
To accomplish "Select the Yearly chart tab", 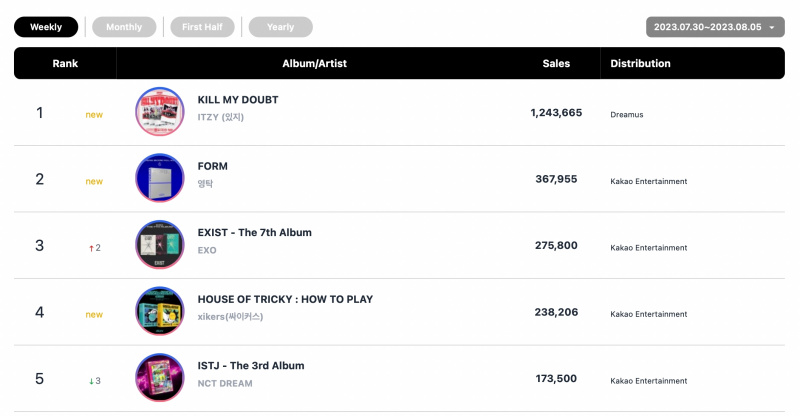I will click(x=281, y=27).
